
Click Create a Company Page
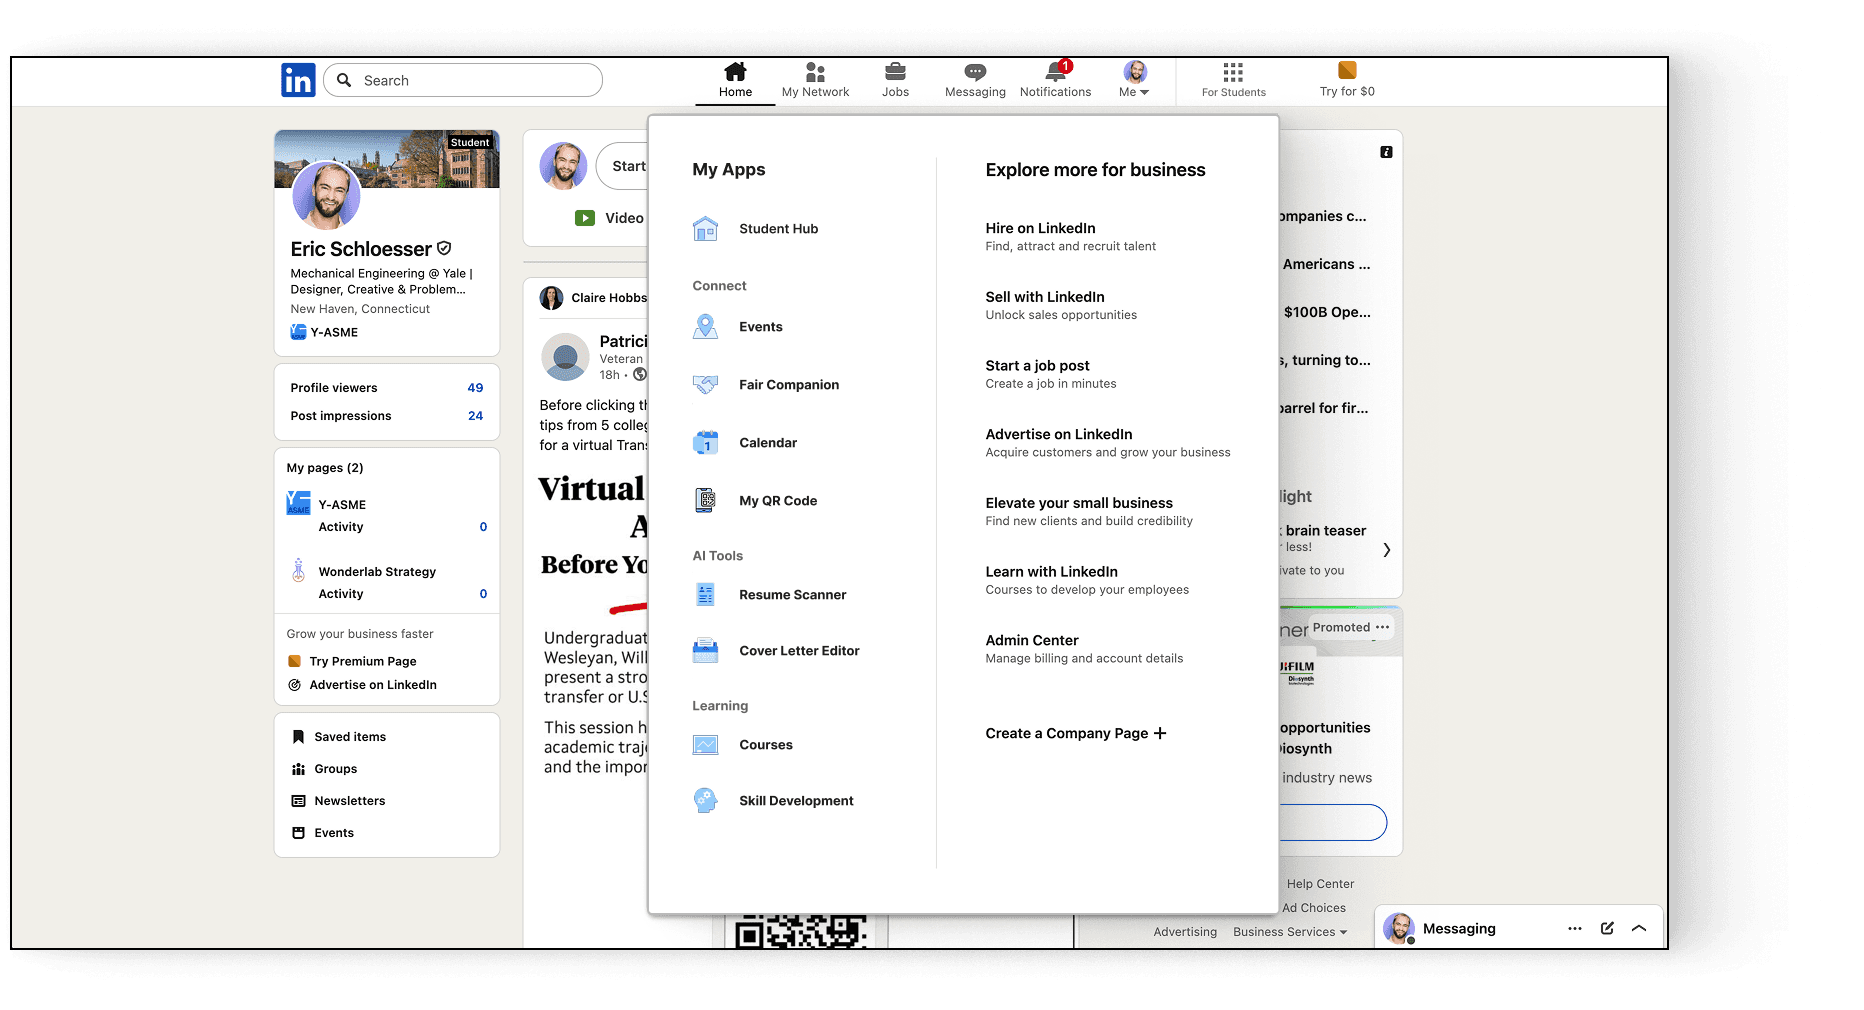1076,733
